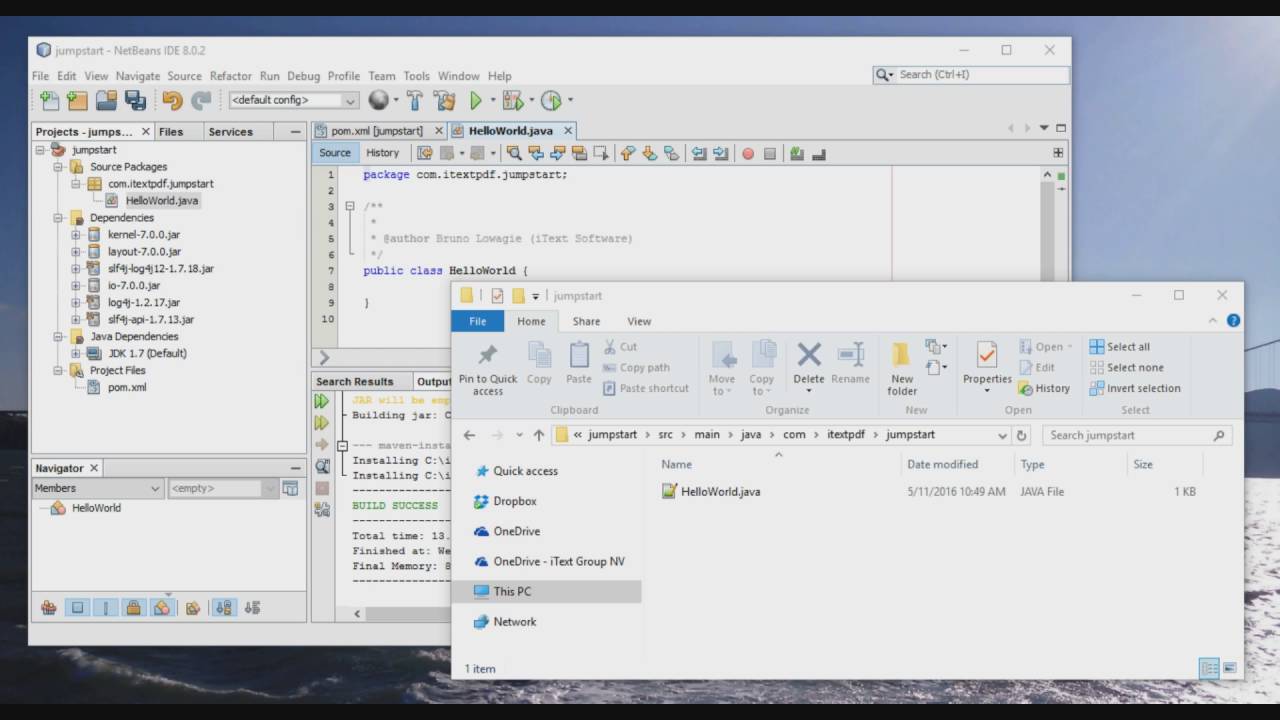Select HelloWorld.java file in Explorer

click(710, 492)
